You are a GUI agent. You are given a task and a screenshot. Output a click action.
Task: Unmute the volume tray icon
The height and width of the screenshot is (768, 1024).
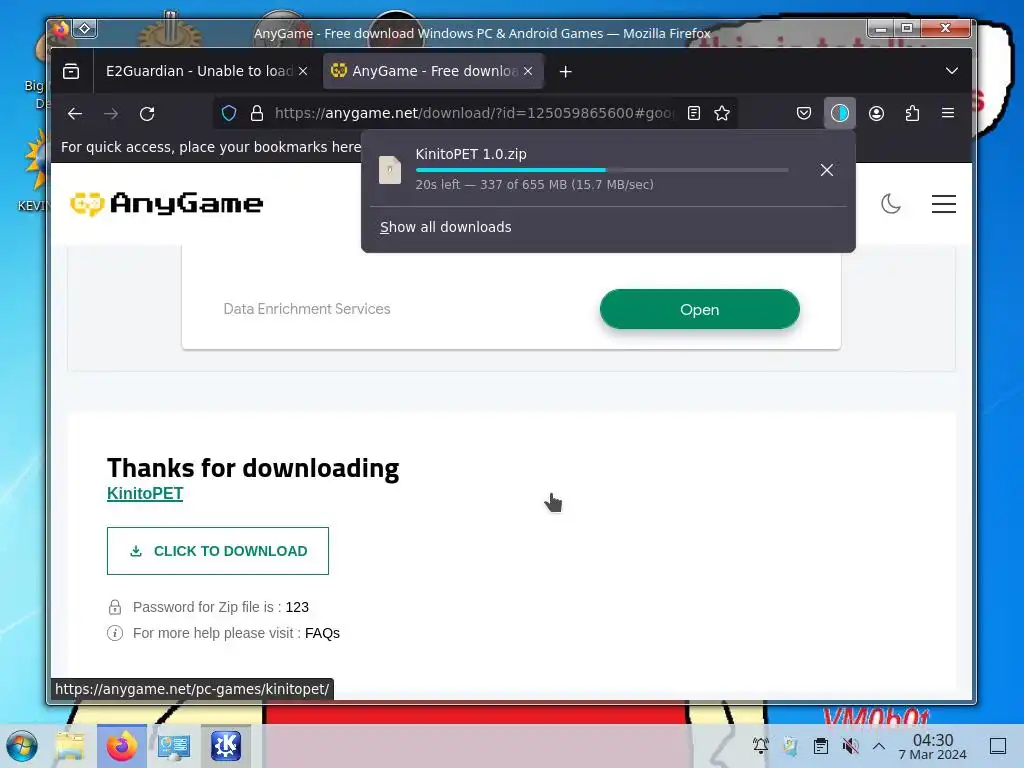[850, 746]
